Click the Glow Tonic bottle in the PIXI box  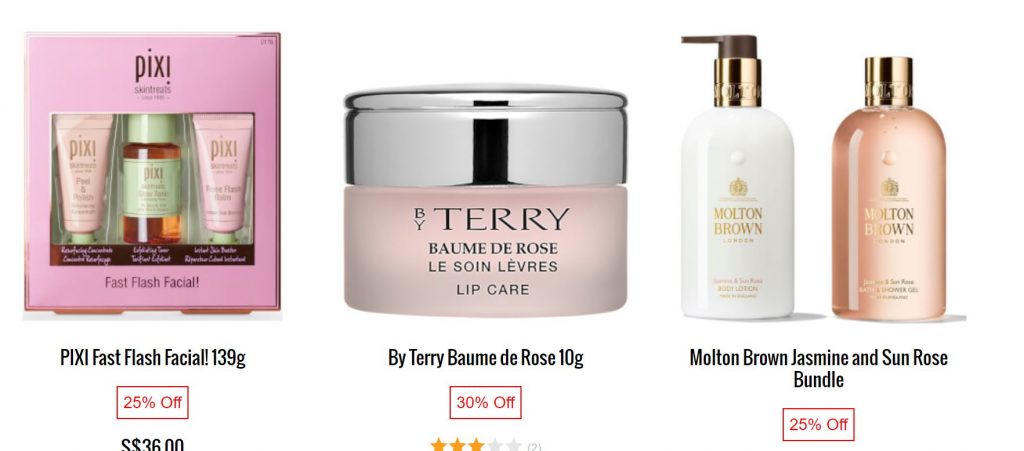[152, 179]
